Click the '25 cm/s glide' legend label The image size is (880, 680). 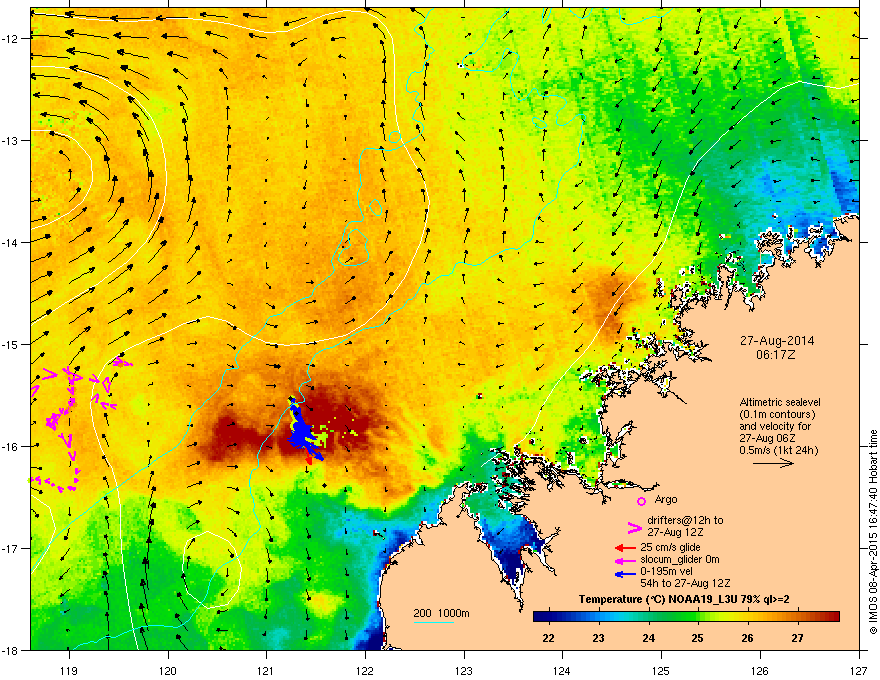tap(670, 547)
